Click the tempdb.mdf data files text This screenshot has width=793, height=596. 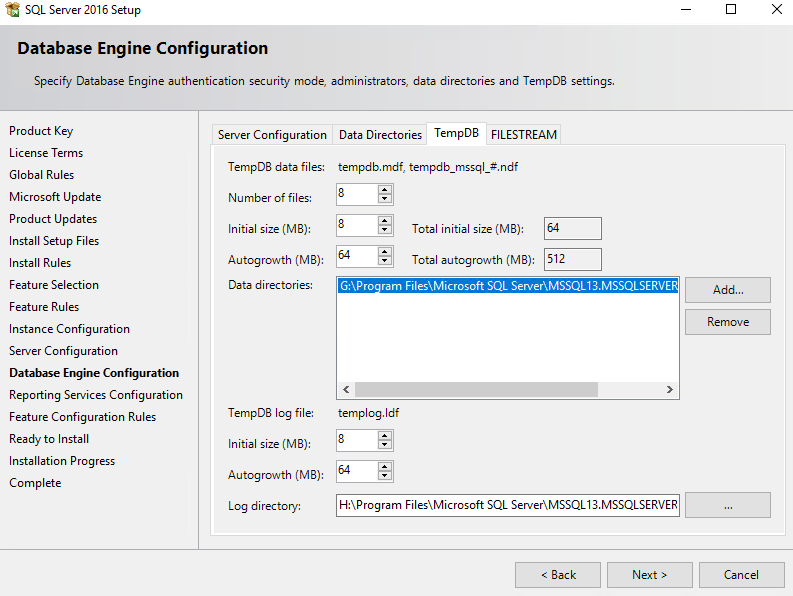coord(428,167)
